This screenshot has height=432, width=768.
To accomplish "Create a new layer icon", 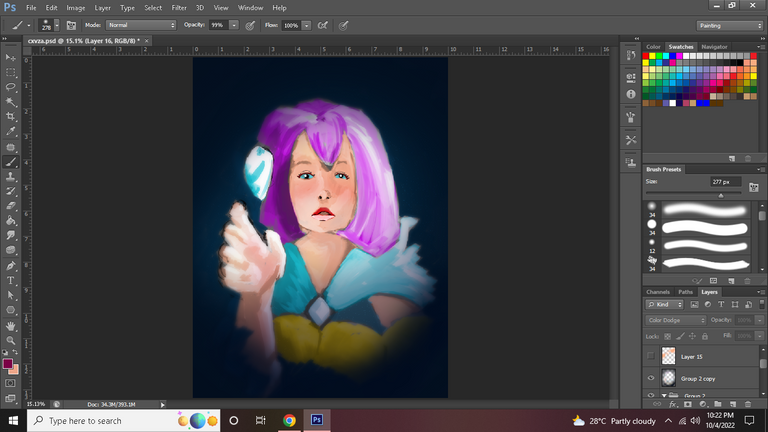I will coord(733,404).
